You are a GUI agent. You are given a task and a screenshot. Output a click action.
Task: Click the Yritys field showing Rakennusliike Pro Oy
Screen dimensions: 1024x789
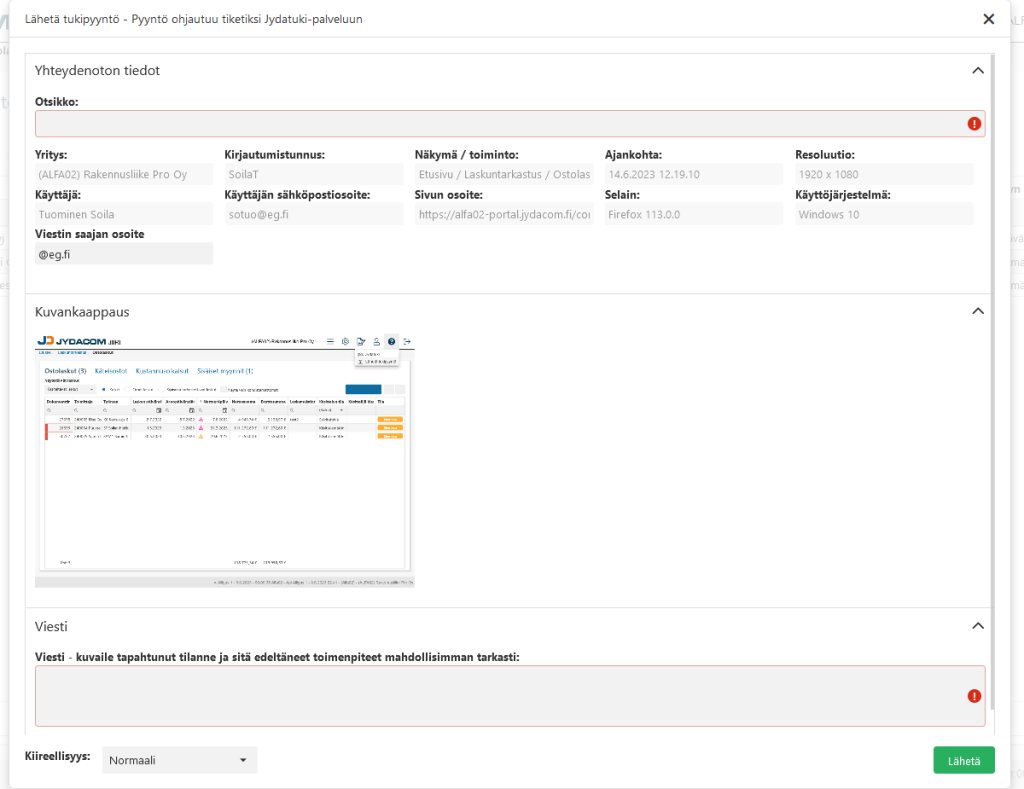(124, 174)
